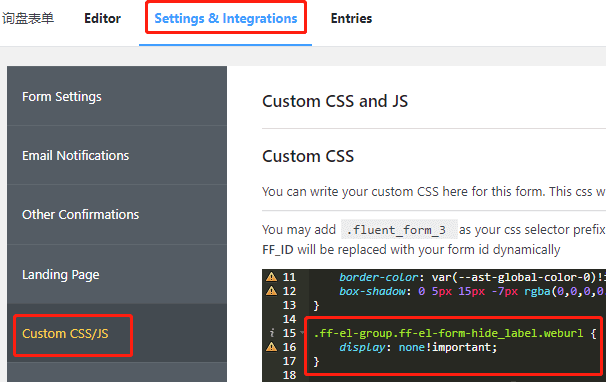Image resolution: width=606 pixels, height=382 pixels.
Task: Click closing brace on line 17
Action: pos(316,362)
